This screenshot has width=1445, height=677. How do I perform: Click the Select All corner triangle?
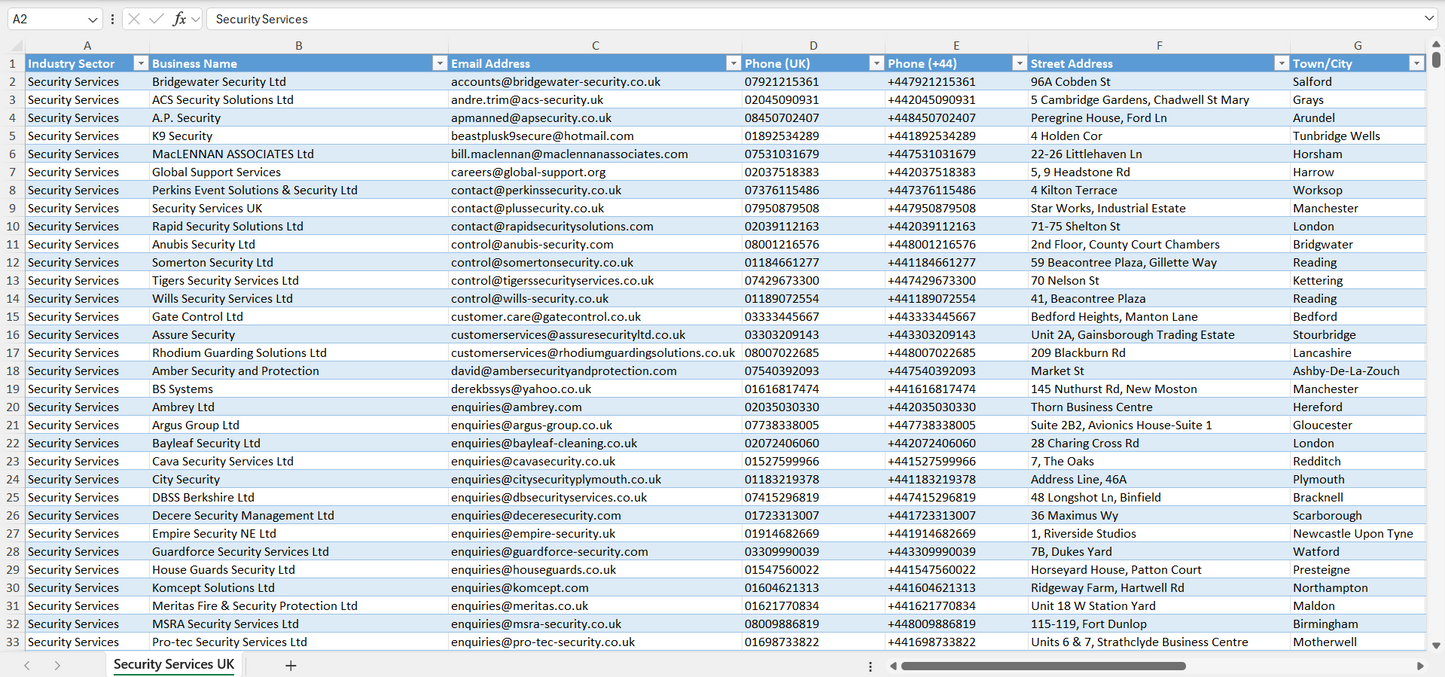pyautogui.click(x=17, y=45)
